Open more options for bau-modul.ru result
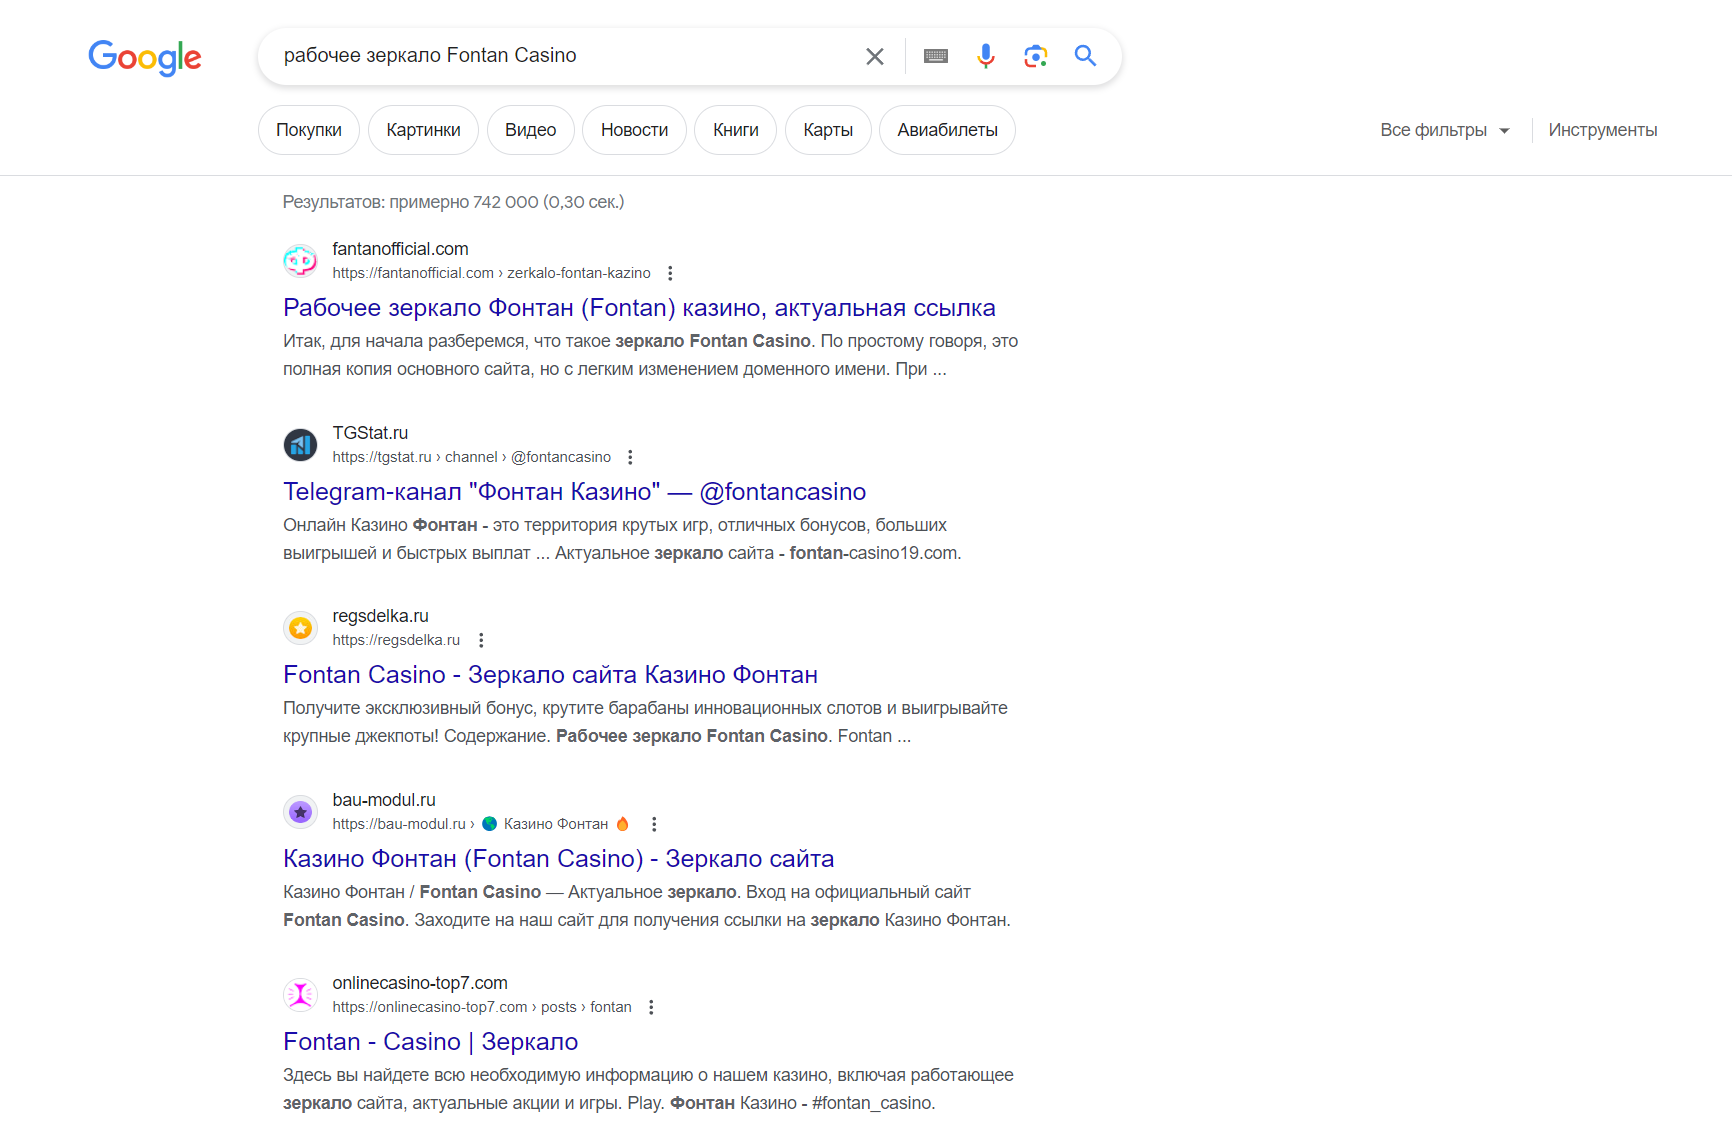 (x=654, y=824)
